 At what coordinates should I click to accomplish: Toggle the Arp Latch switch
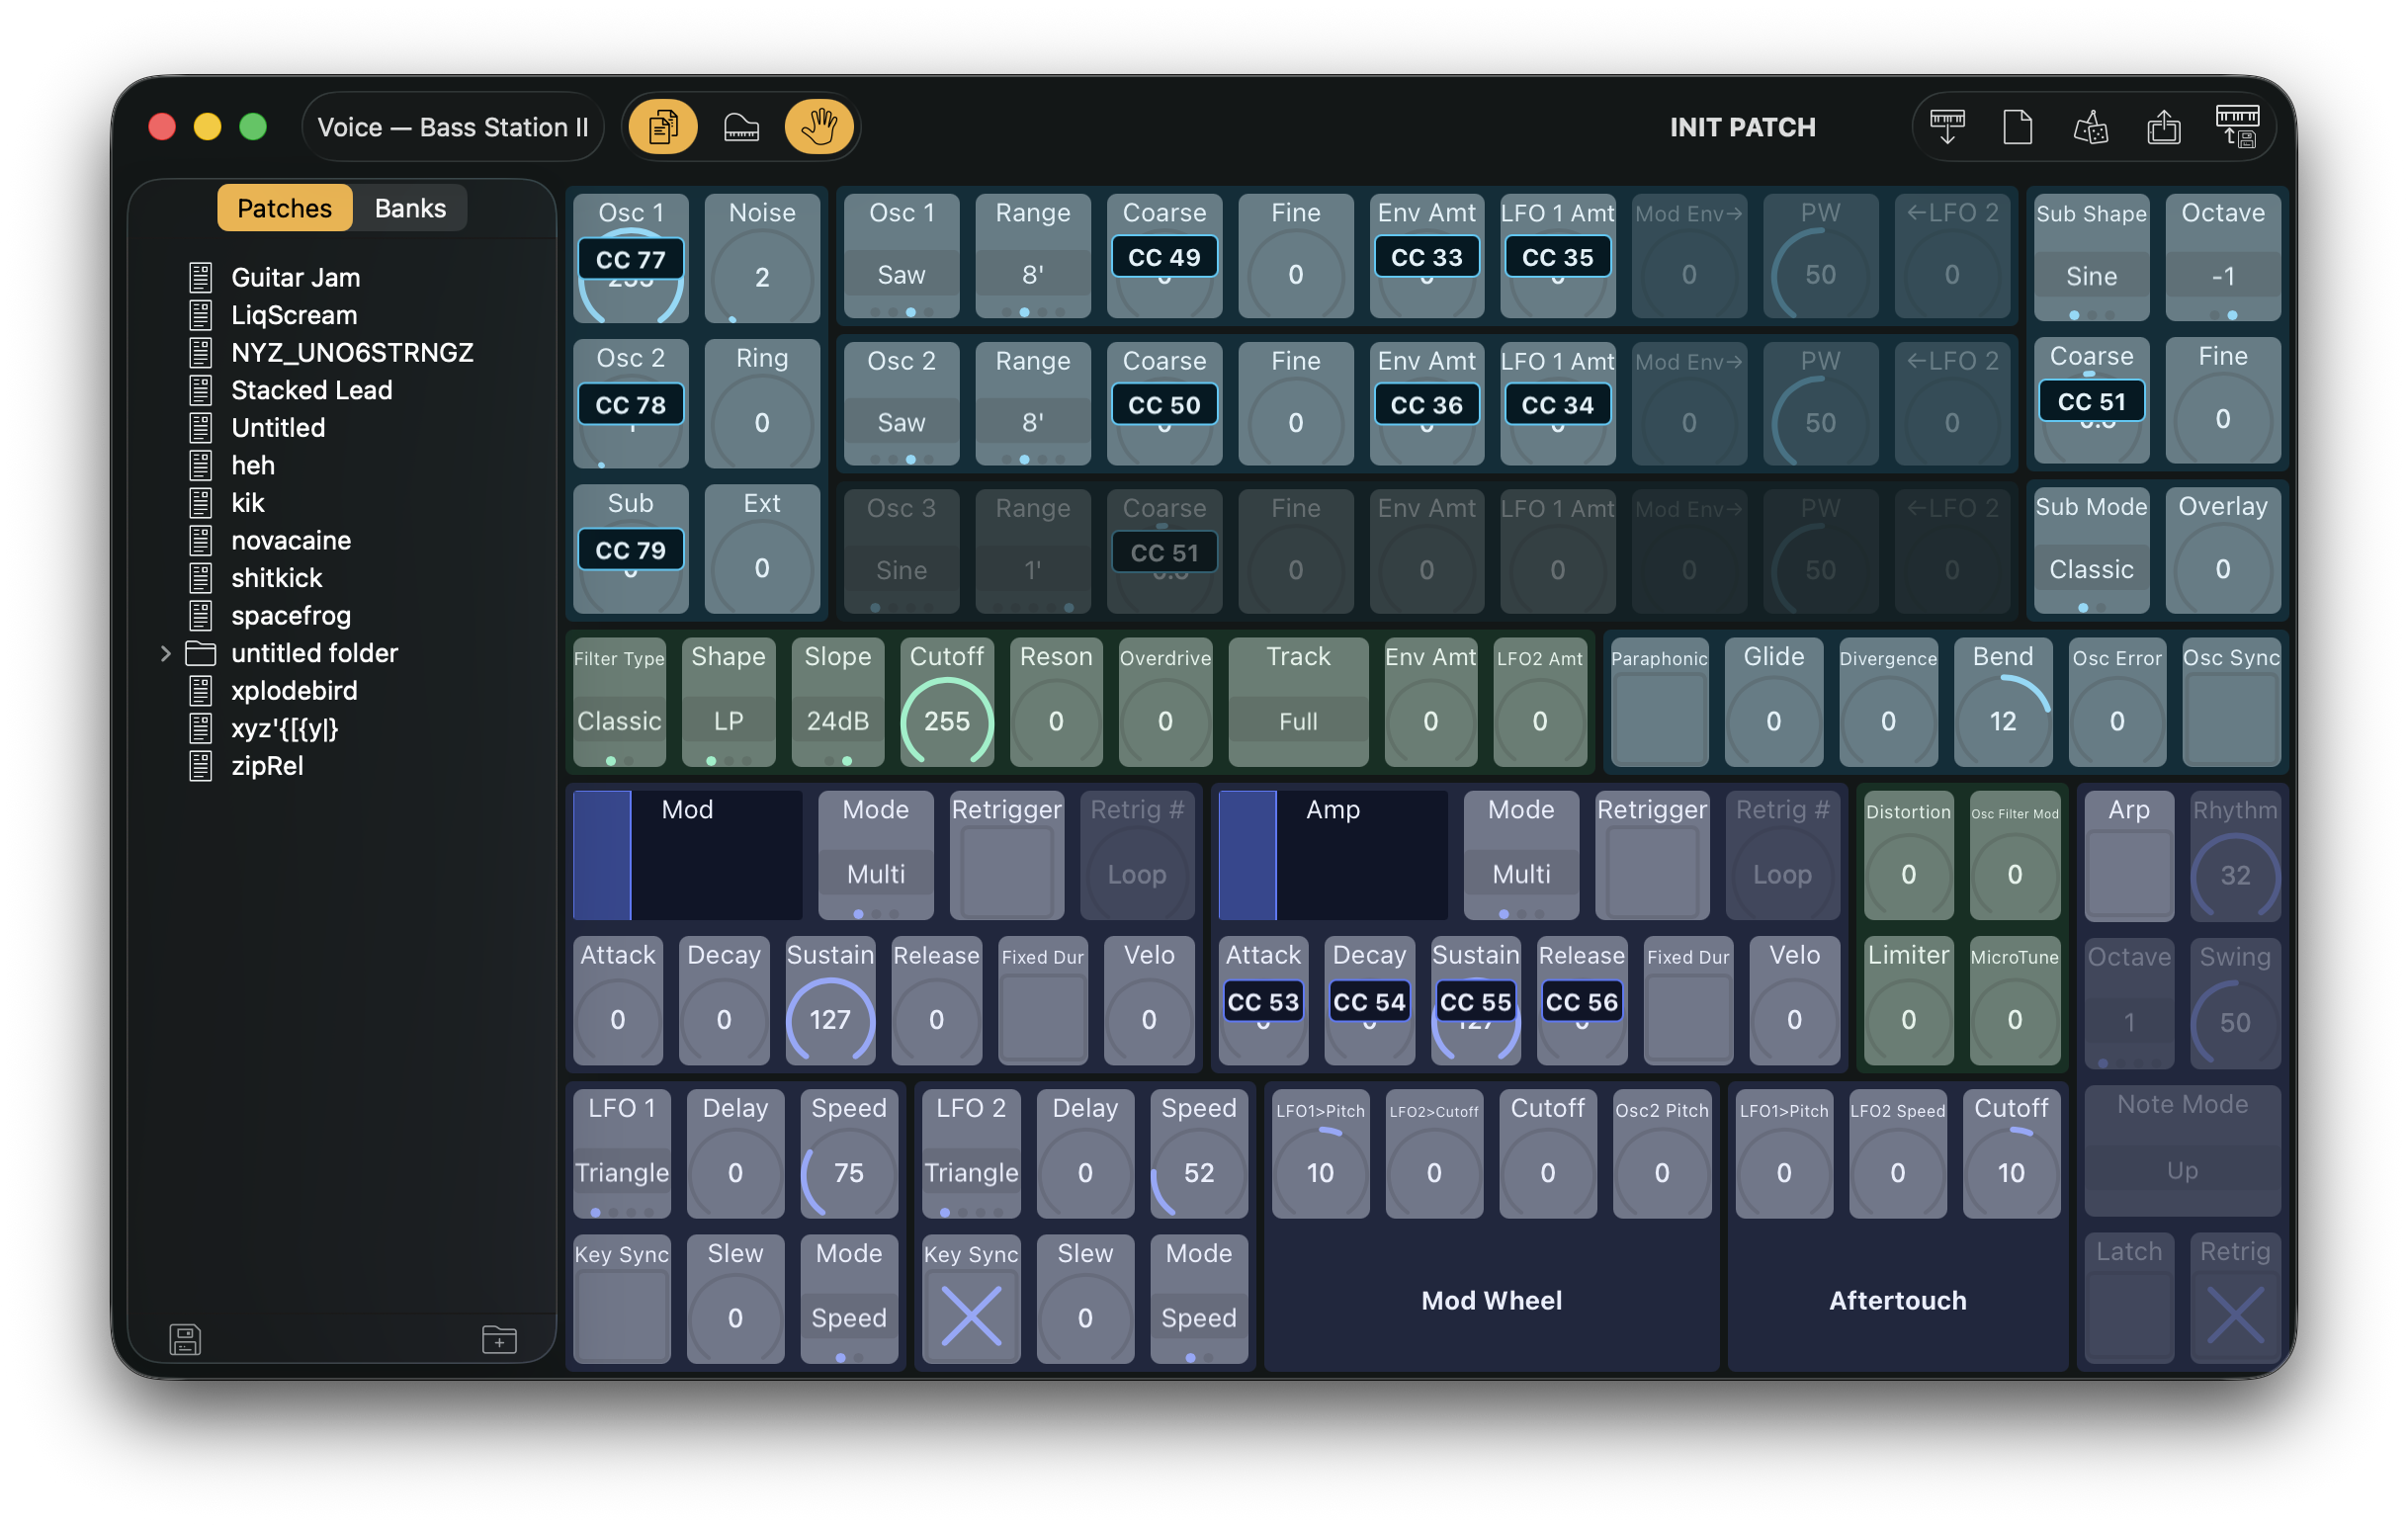(x=2129, y=1314)
